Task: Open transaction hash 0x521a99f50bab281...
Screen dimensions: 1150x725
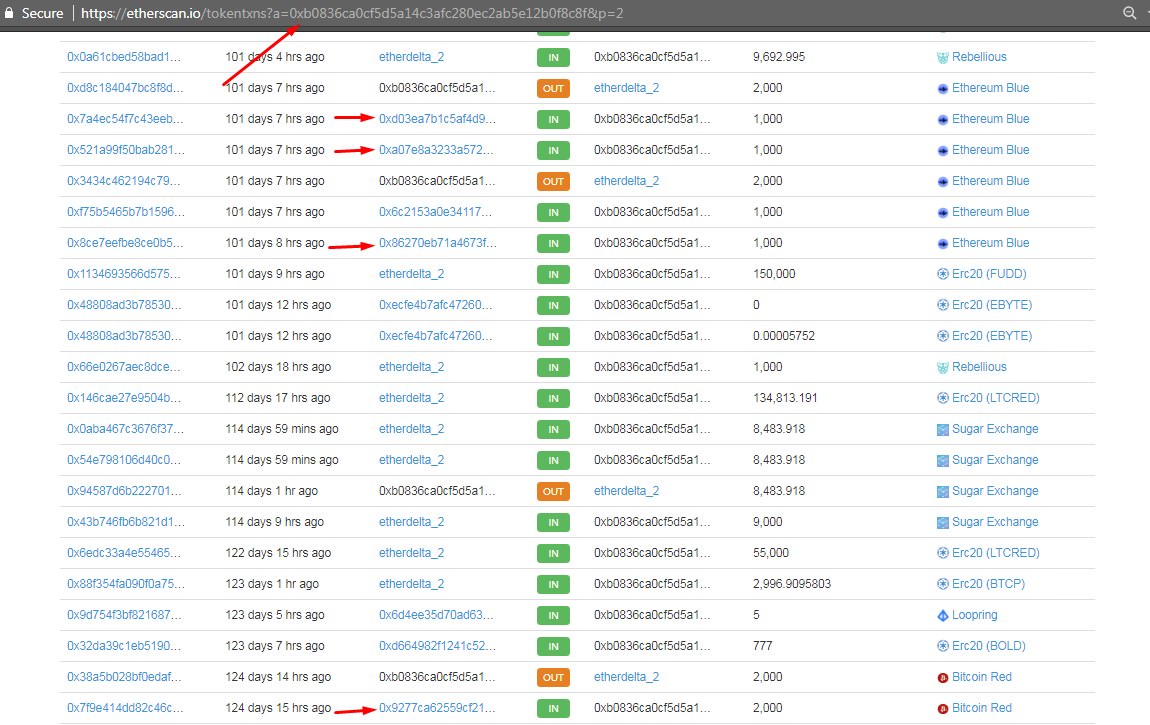Action: (x=126, y=150)
